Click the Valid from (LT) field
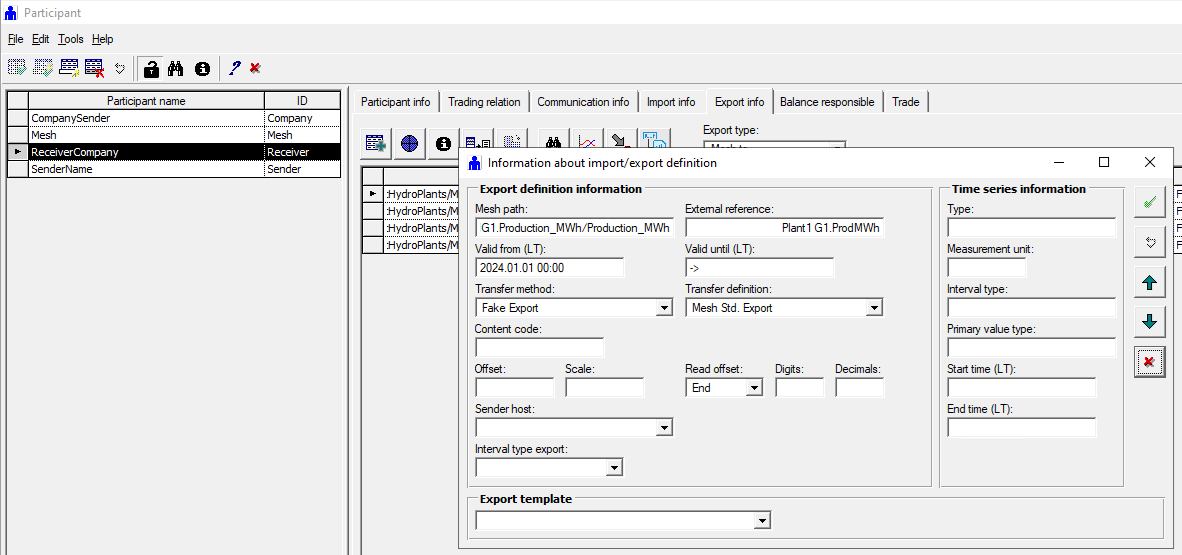 [x=550, y=268]
